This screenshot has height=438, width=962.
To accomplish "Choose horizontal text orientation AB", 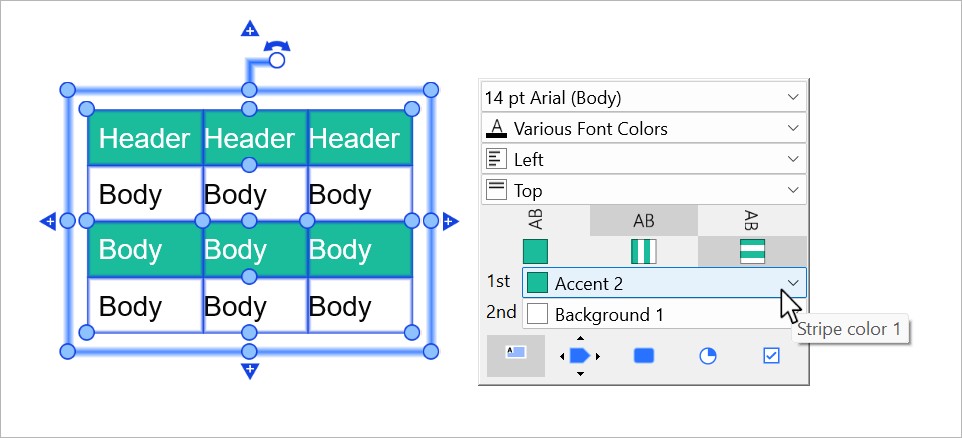I will pyautogui.click(x=643, y=220).
